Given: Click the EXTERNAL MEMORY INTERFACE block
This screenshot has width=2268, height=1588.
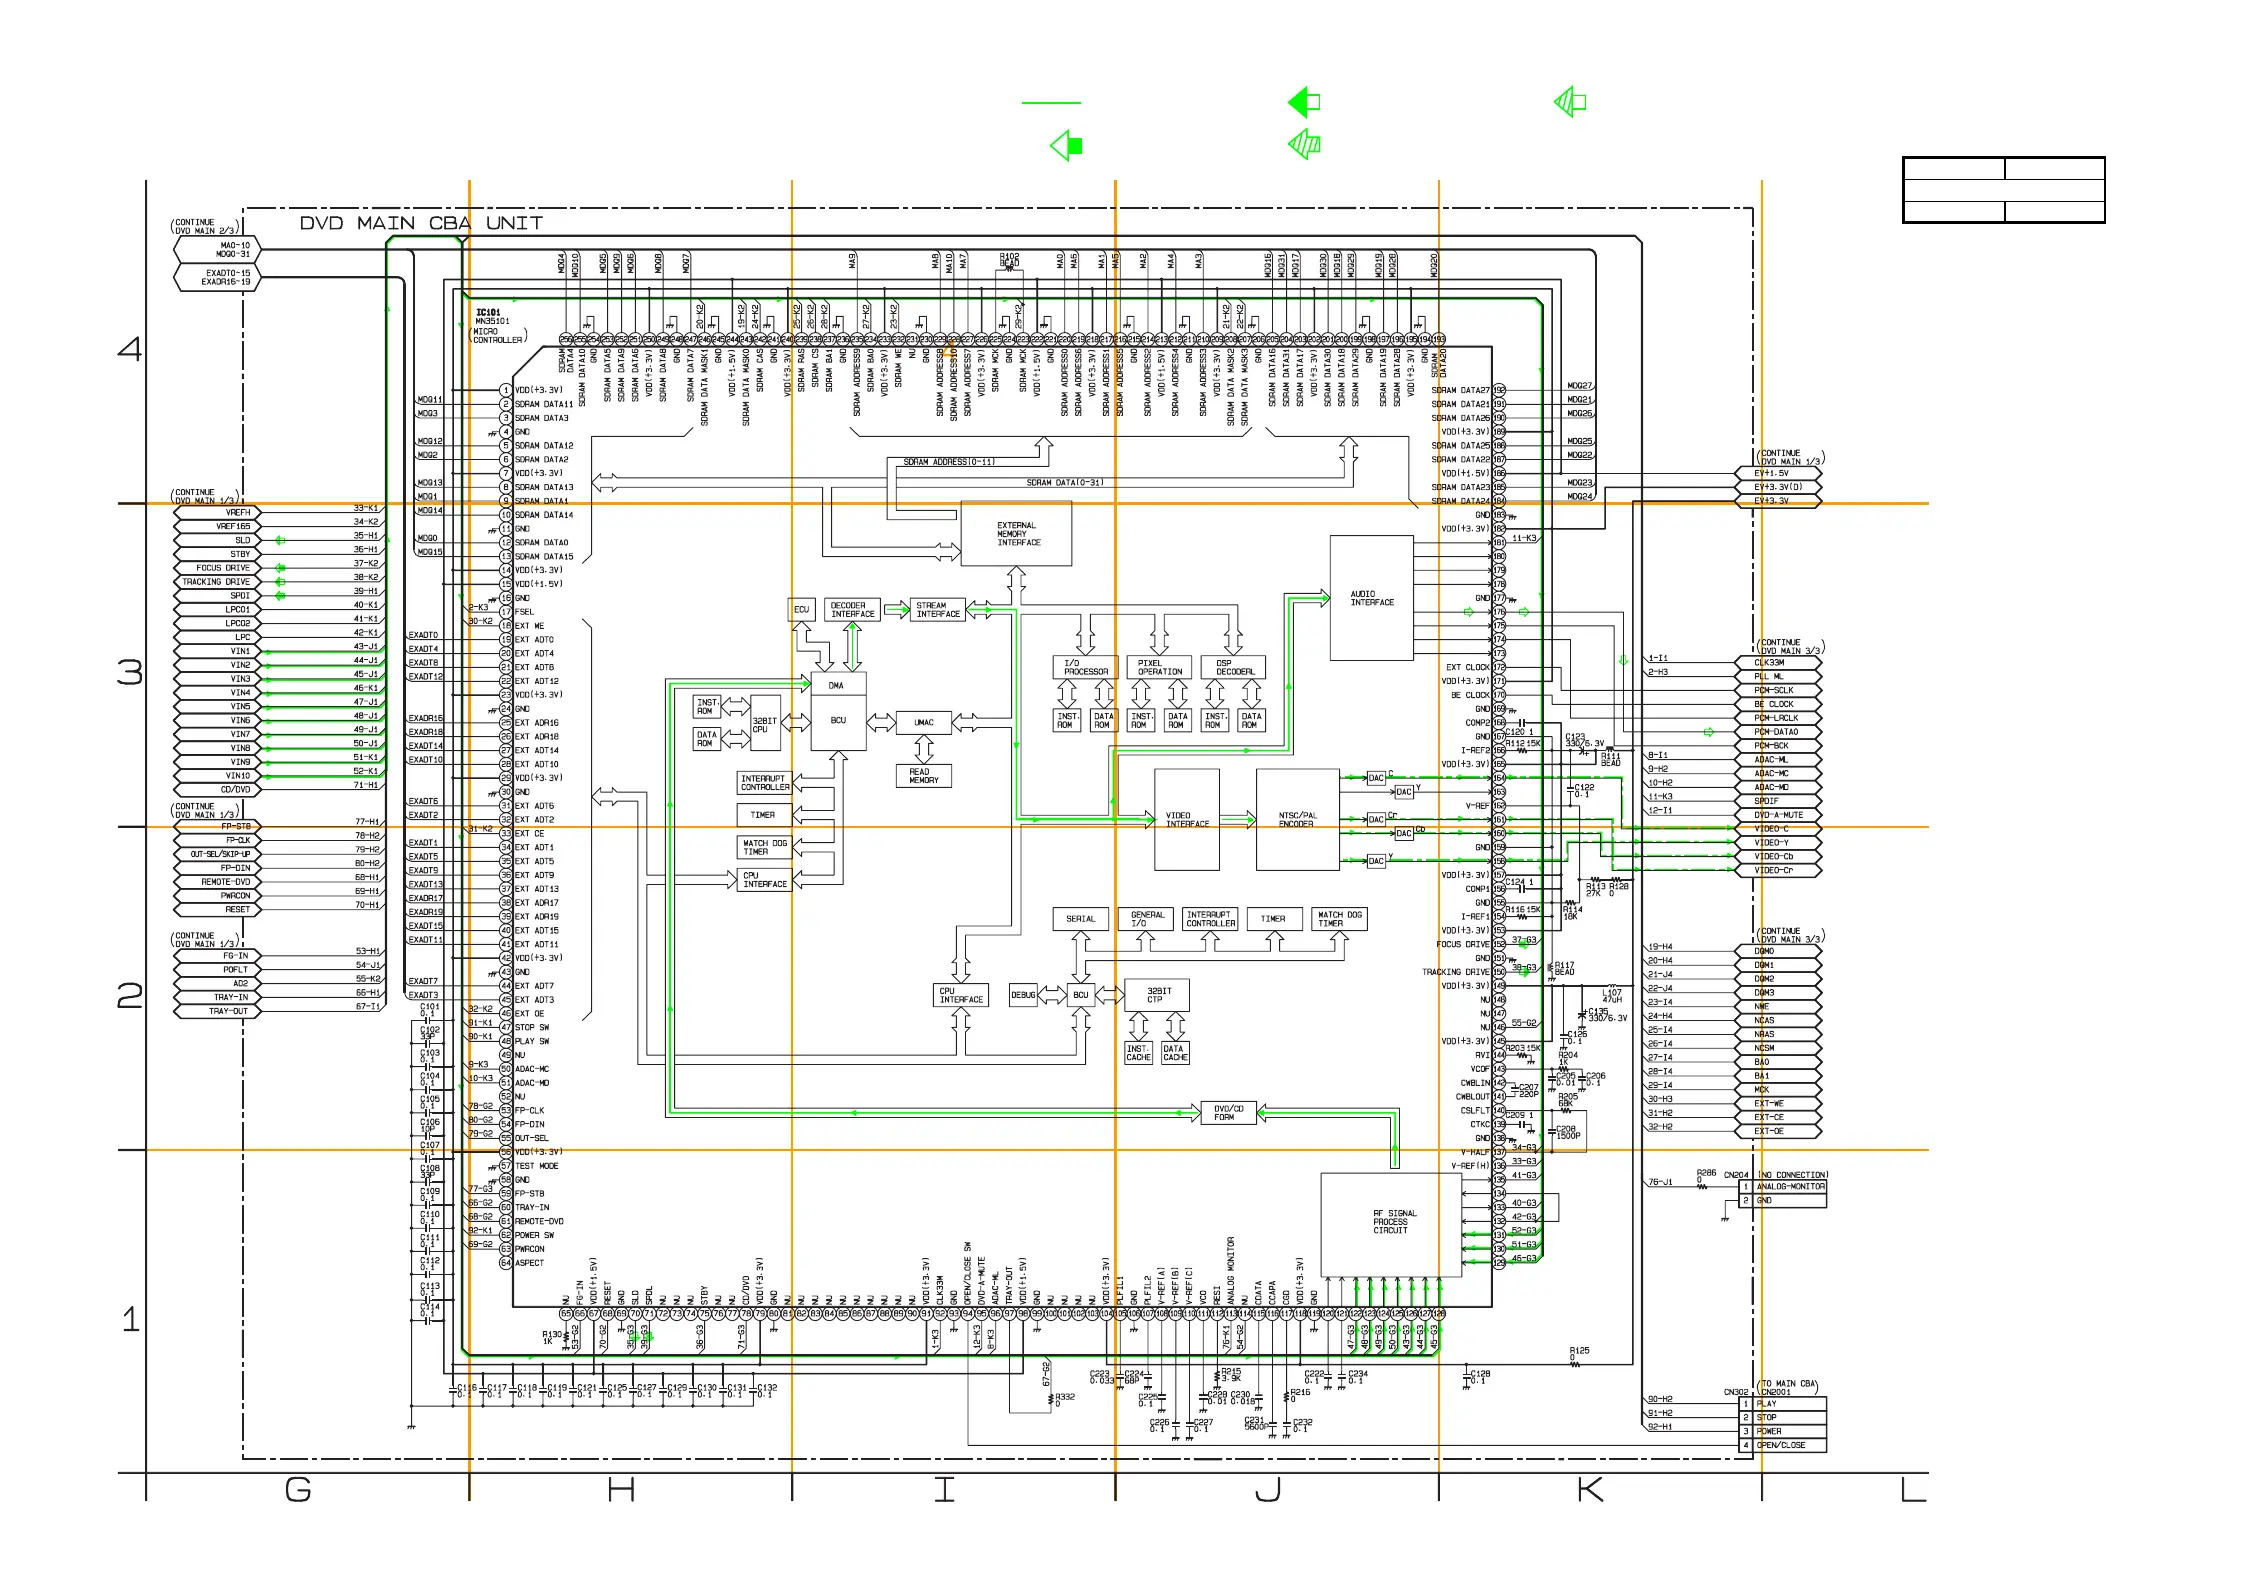Looking at the screenshot, I should pos(1016,534).
